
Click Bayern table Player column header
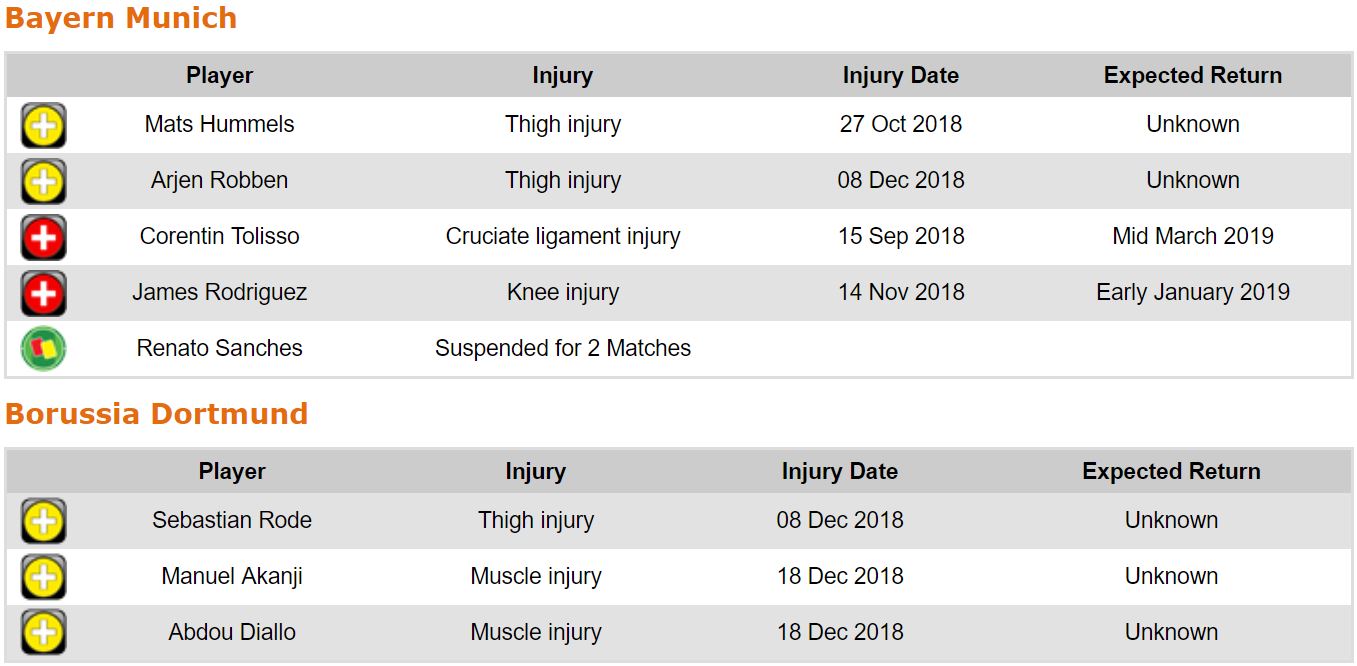coord(219,75)
